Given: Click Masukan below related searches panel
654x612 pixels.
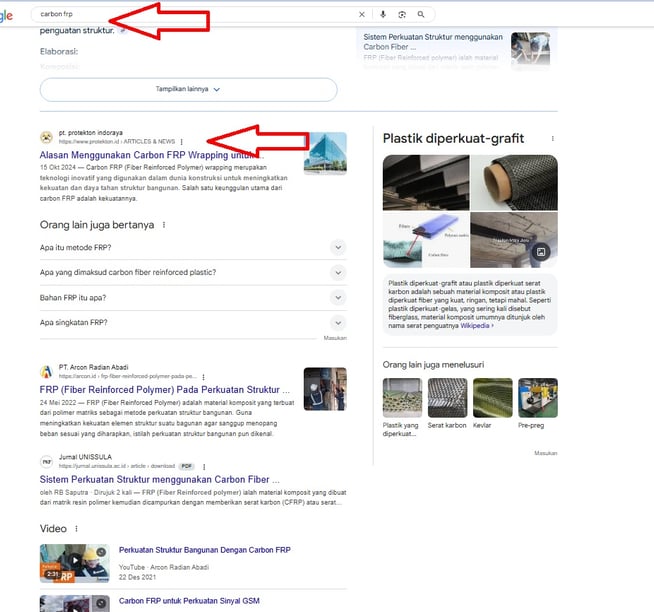Looking at the screenshot, I should [x=546, y=453].
